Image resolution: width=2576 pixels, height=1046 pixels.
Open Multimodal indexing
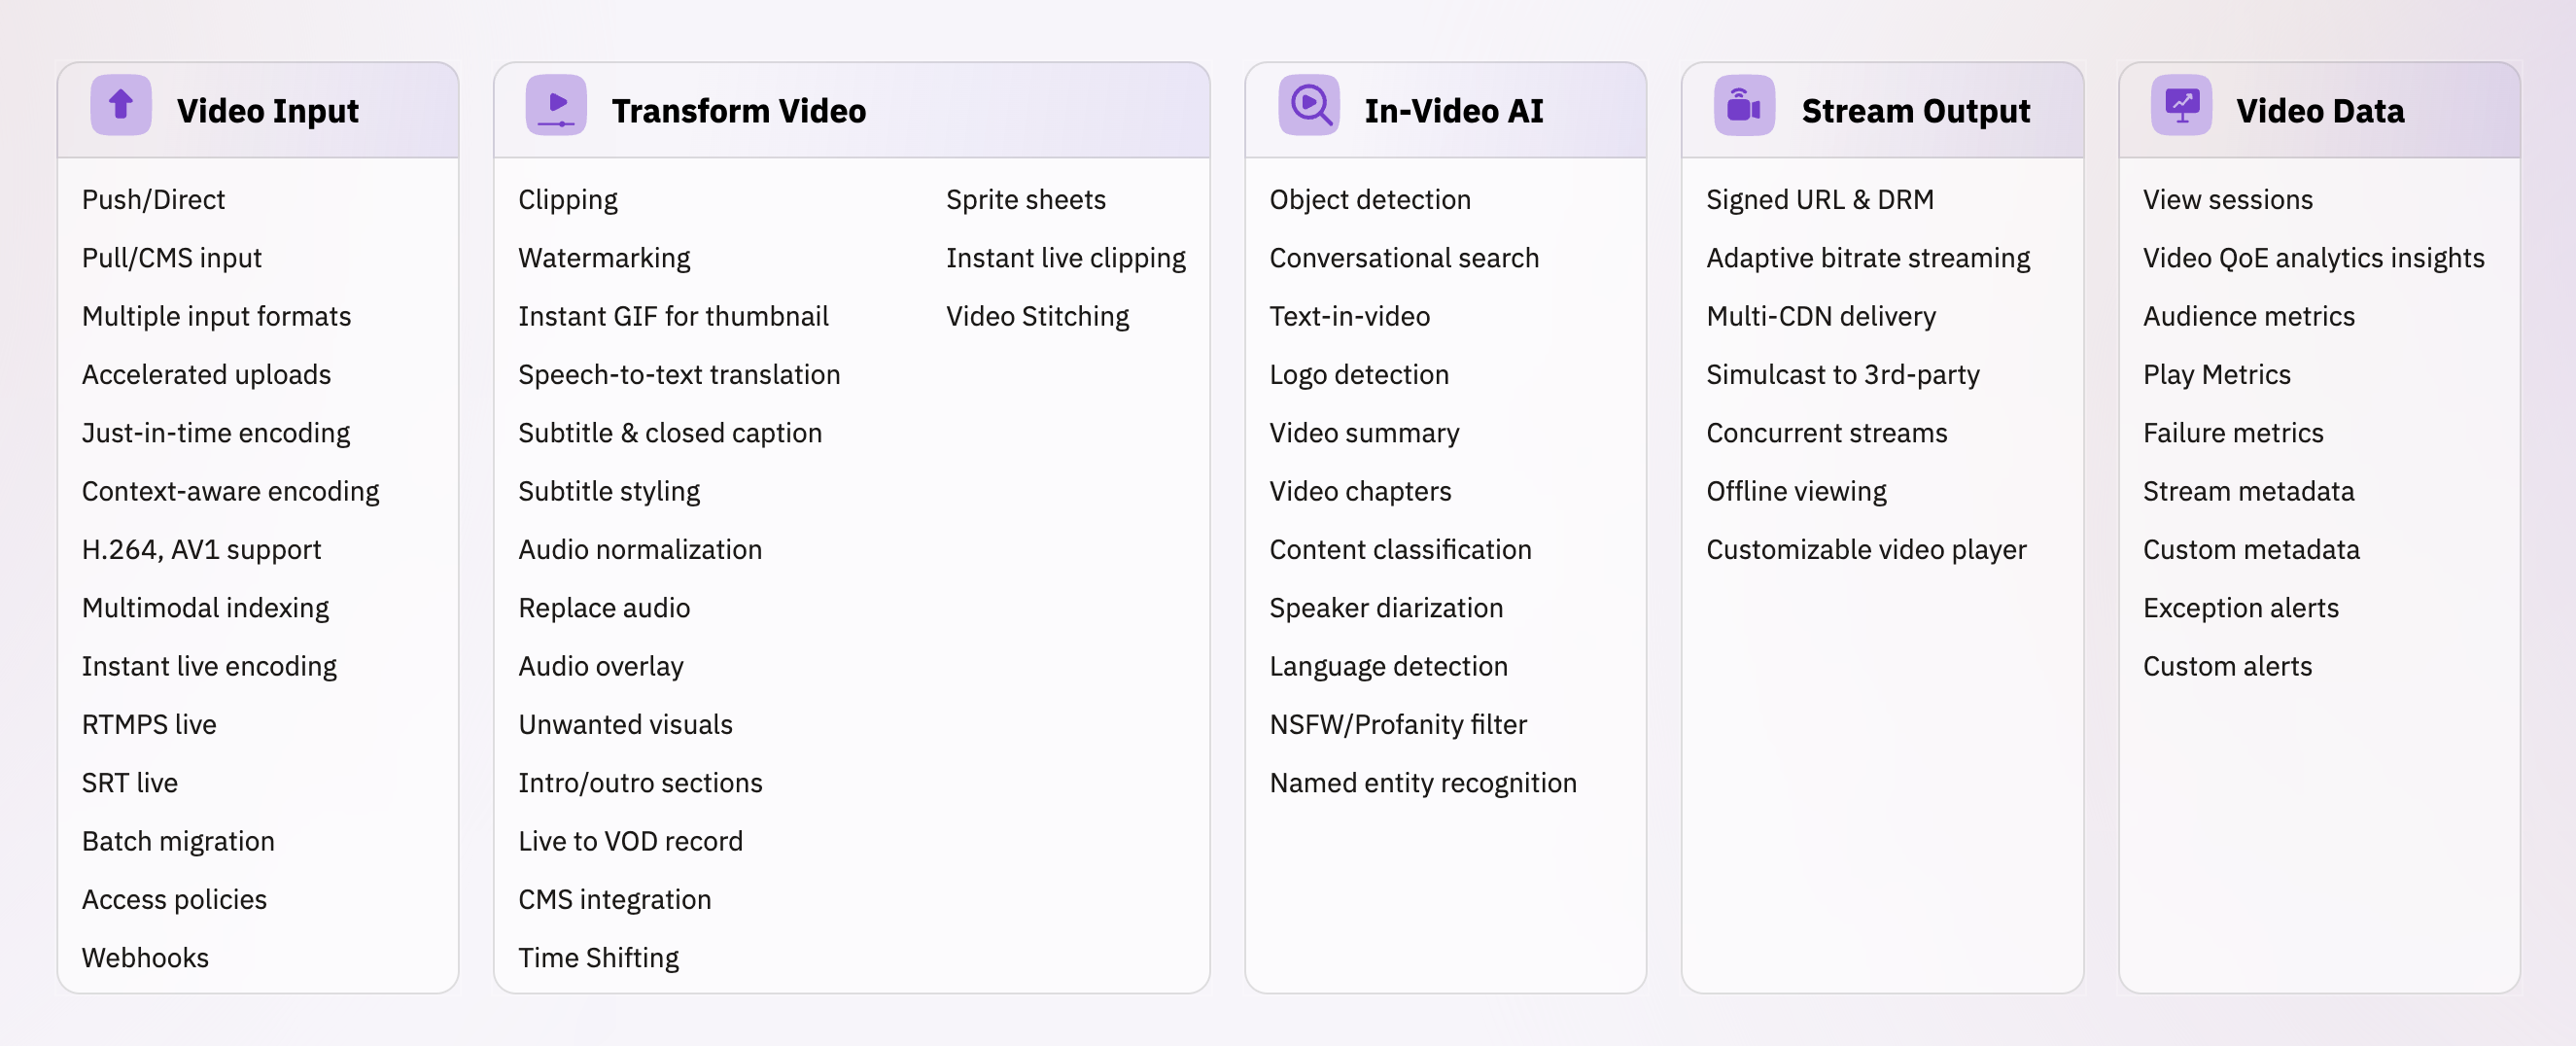205,608
